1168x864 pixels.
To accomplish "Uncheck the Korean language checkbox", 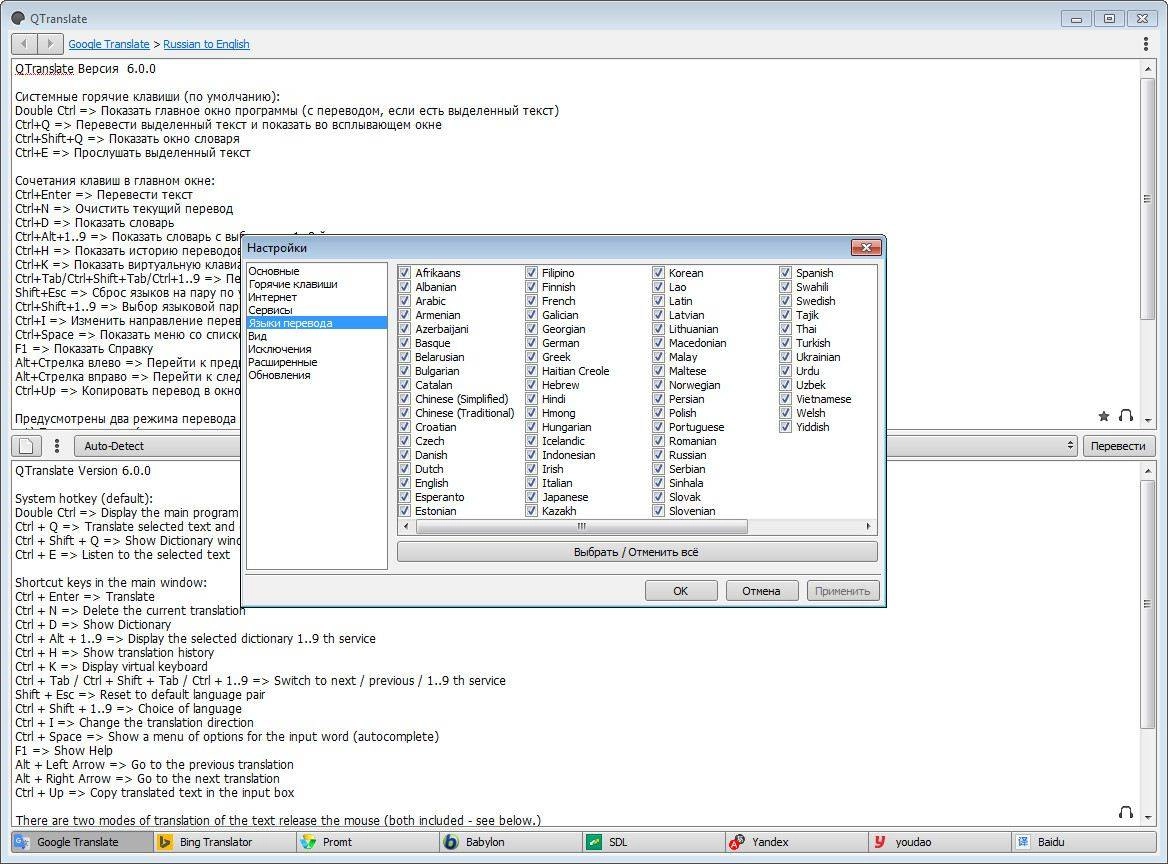I will tap(658, 273).
